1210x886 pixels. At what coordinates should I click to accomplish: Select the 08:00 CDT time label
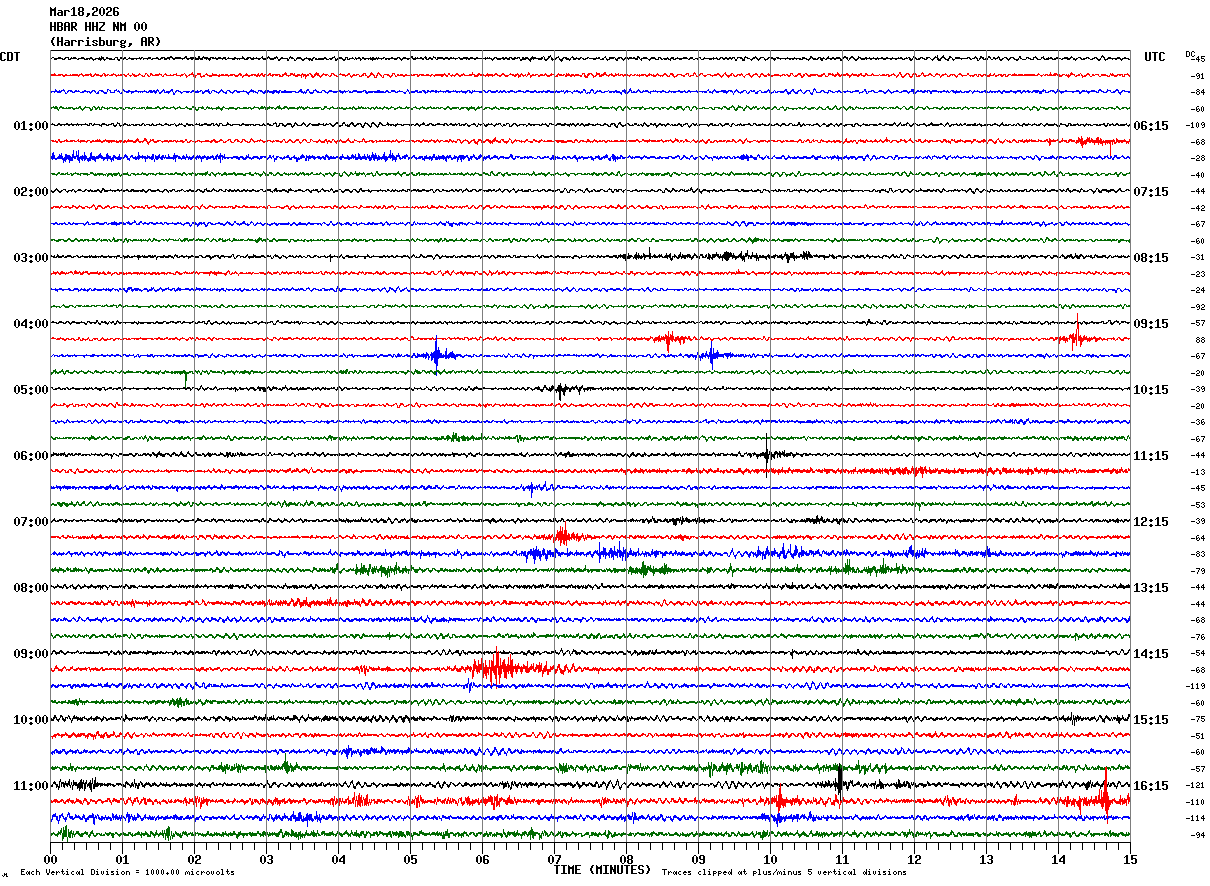31,588
